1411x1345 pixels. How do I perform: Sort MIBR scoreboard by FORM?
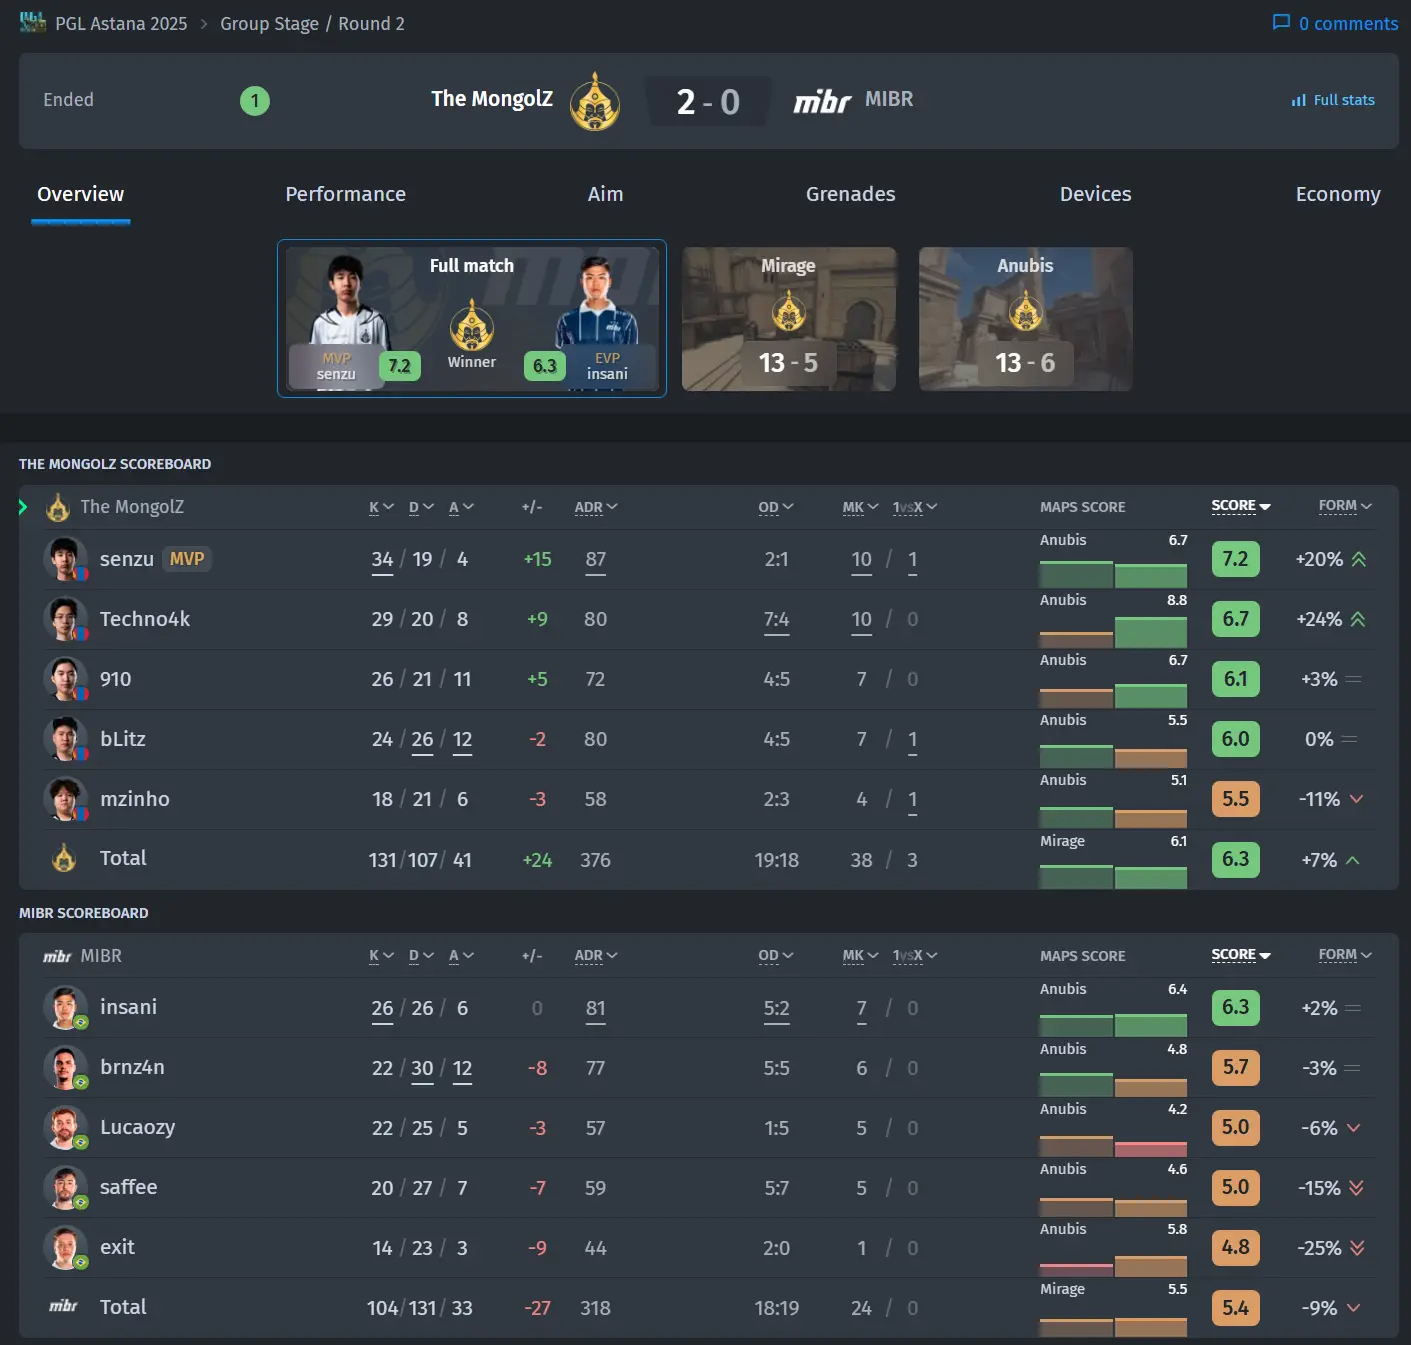point(1345,955)
